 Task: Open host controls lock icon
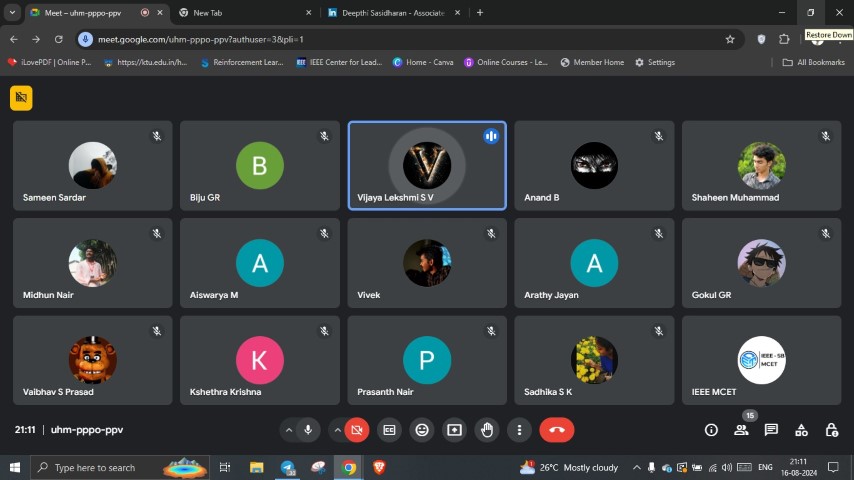click(x=831, y=430)
